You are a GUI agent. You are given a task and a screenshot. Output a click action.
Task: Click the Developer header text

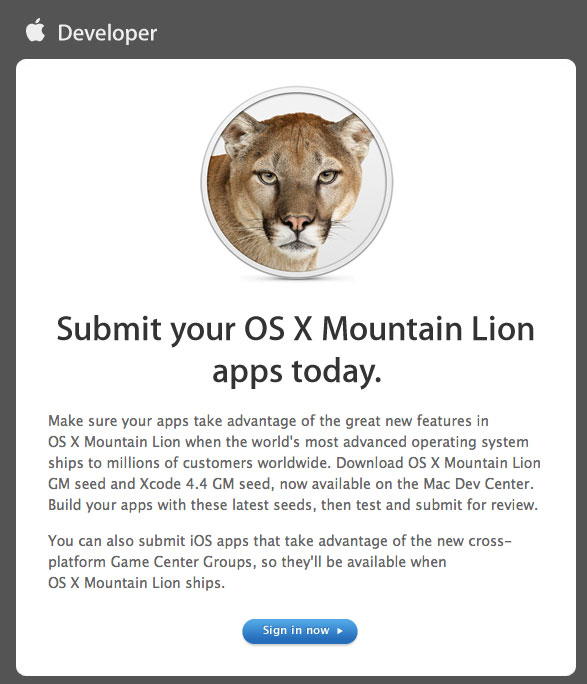pos(107,33)
